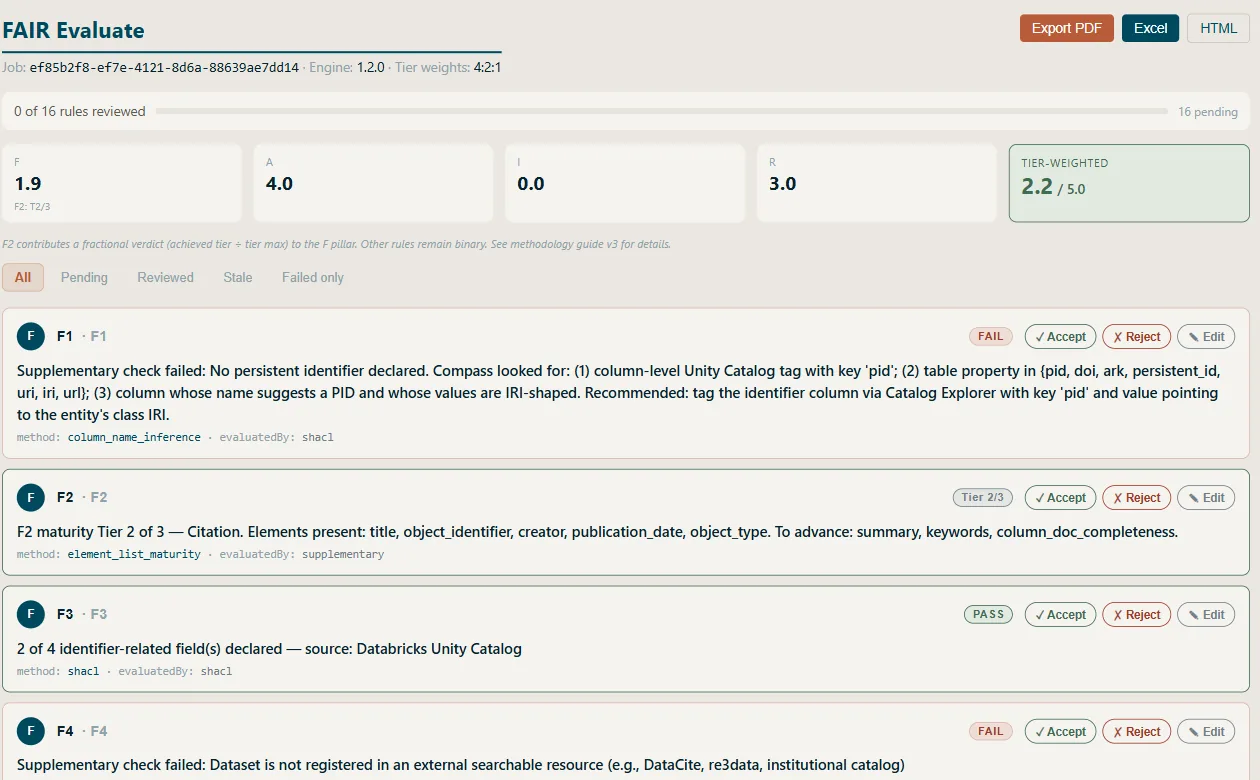This screenshot has width=1260, height=780.
Task: Reject the F1 rule verdict
Action: 1136,337
